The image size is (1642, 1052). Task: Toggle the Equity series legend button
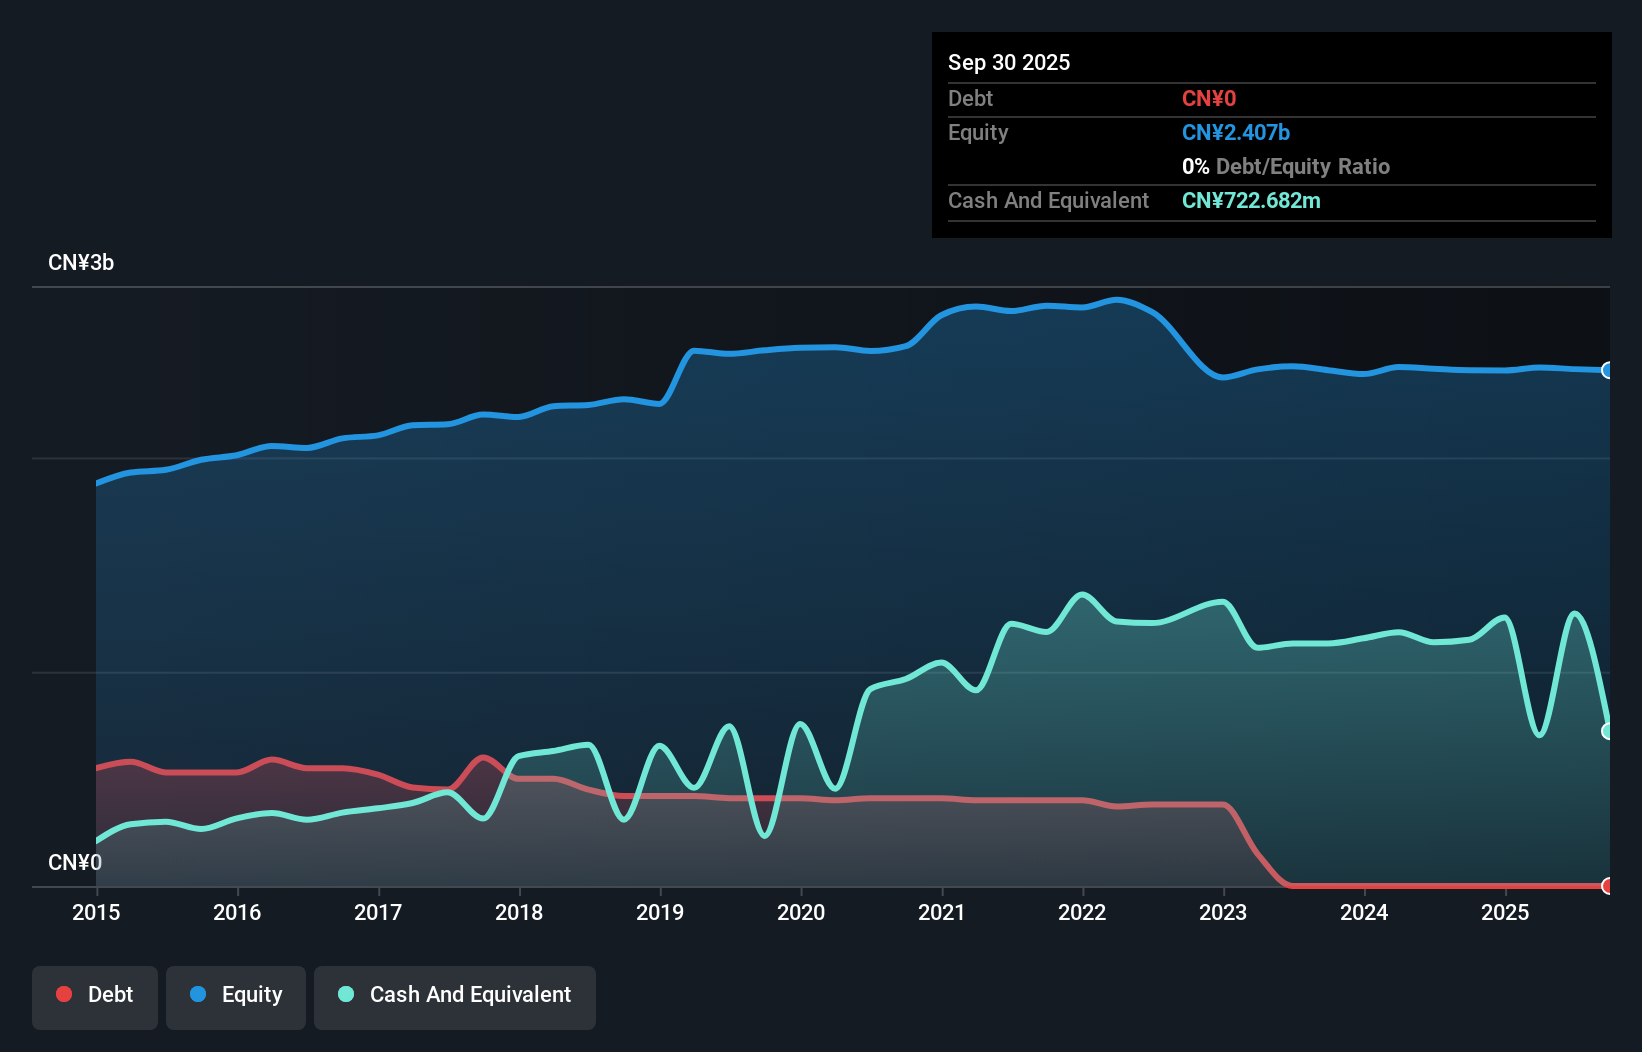click(236, 997)
